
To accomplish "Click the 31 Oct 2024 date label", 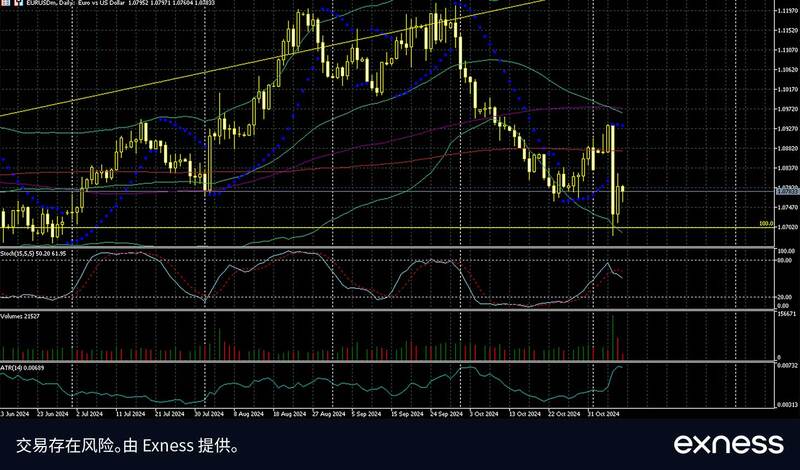I will (604, 414).
